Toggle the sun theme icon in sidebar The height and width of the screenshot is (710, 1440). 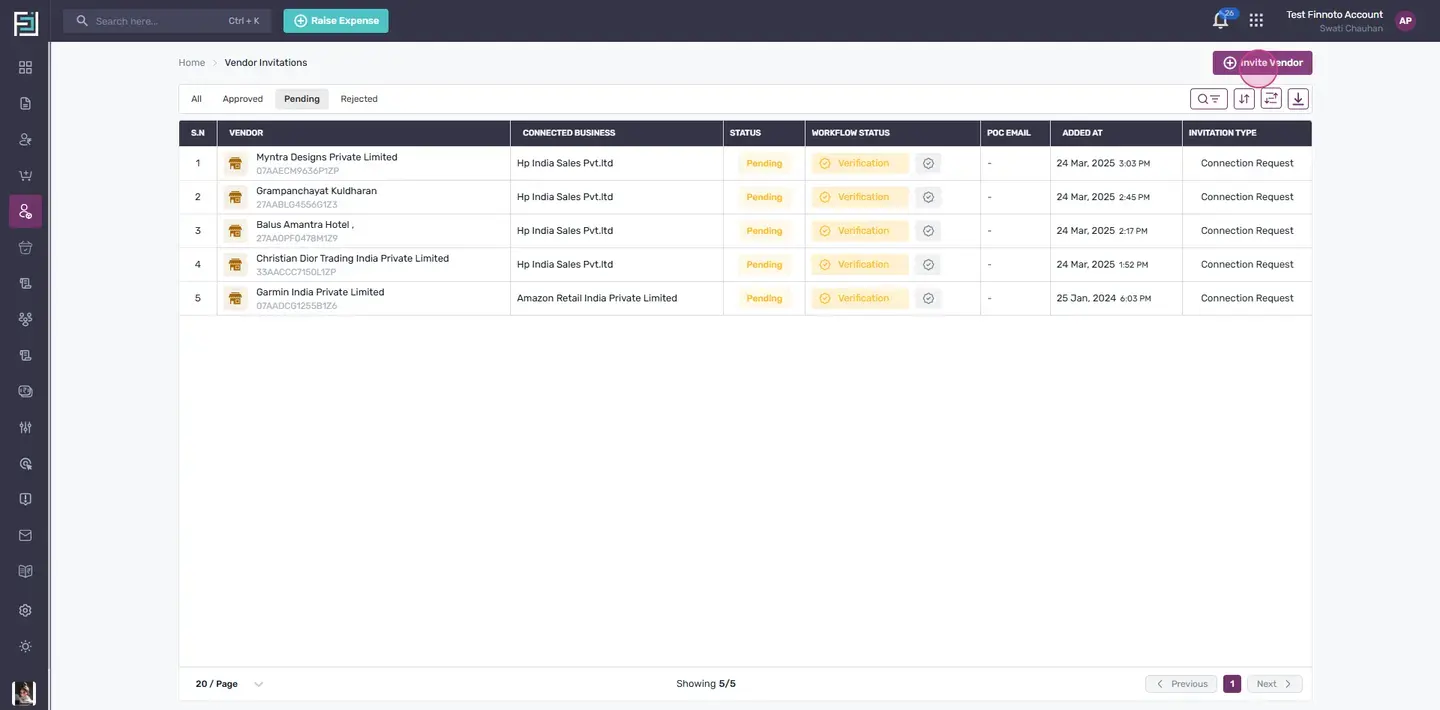25,646
